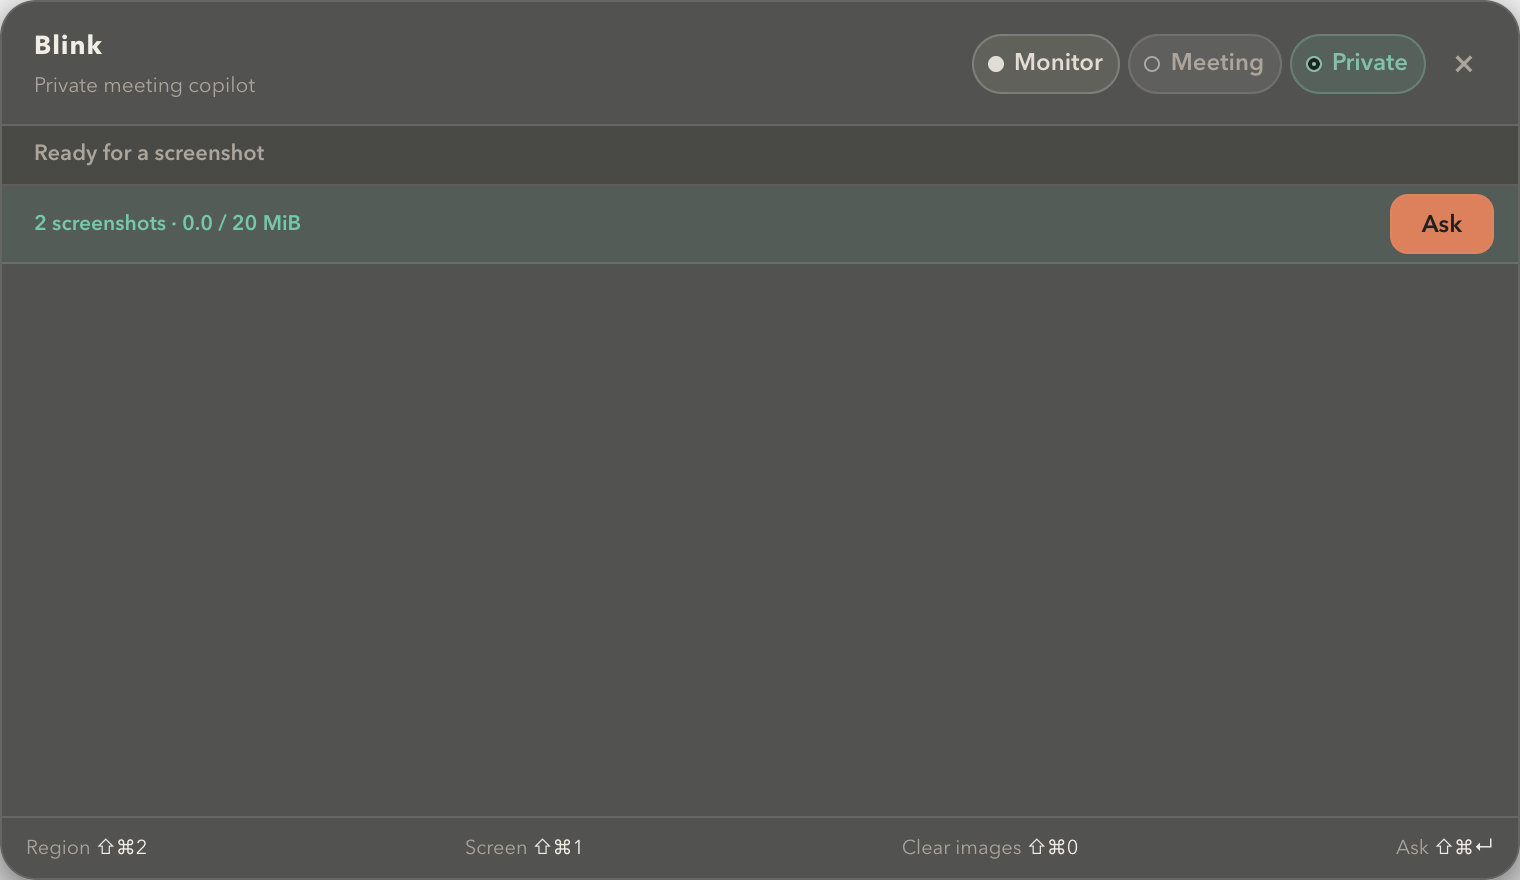Click Clear images in the footer
Viewport: 1520px width, 880px height.
(x=990, y=847)
